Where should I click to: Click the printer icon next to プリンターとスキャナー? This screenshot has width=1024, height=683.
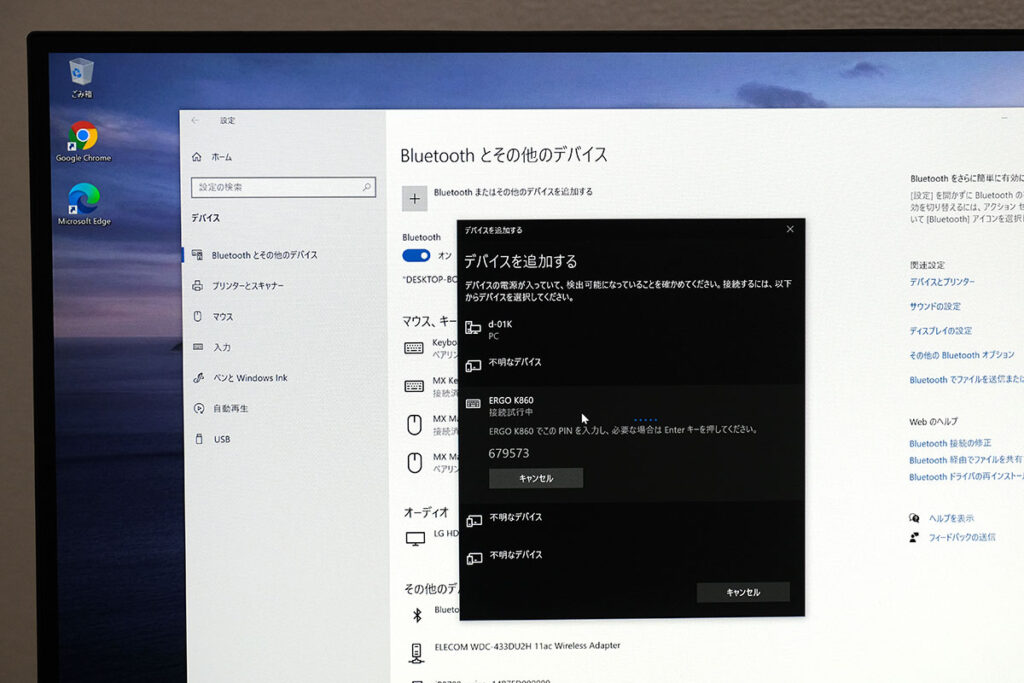197,285
